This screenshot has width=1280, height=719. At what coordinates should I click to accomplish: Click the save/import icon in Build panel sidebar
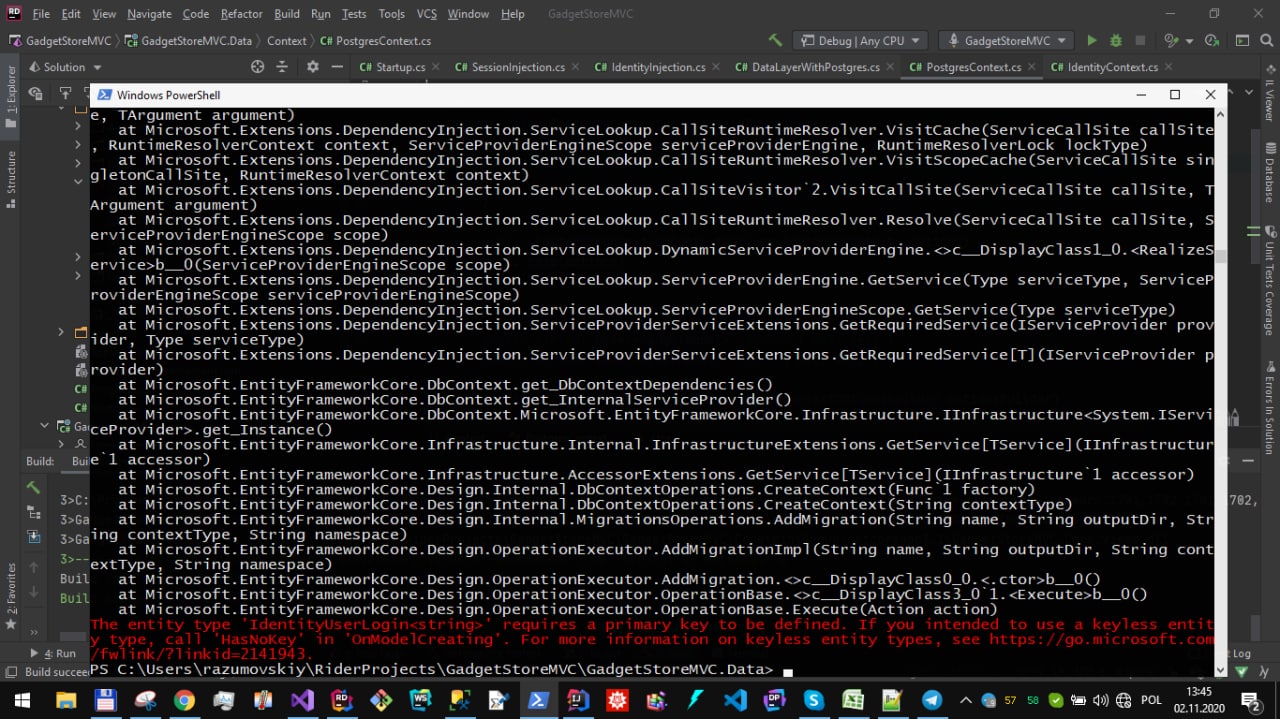33,536
